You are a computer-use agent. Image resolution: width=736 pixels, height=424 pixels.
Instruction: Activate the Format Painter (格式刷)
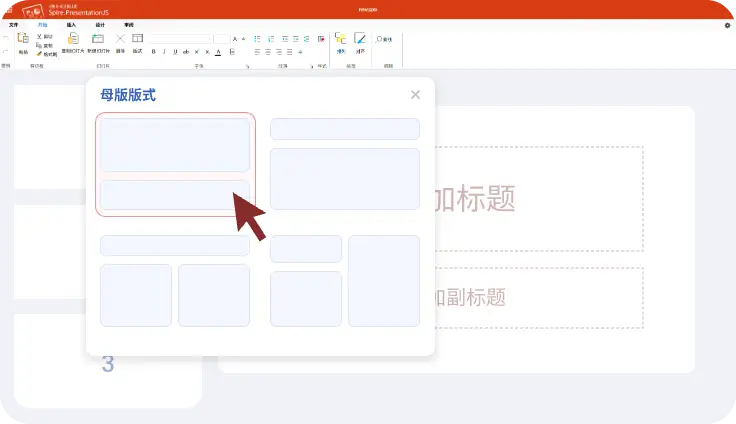(x=47, y=54)
